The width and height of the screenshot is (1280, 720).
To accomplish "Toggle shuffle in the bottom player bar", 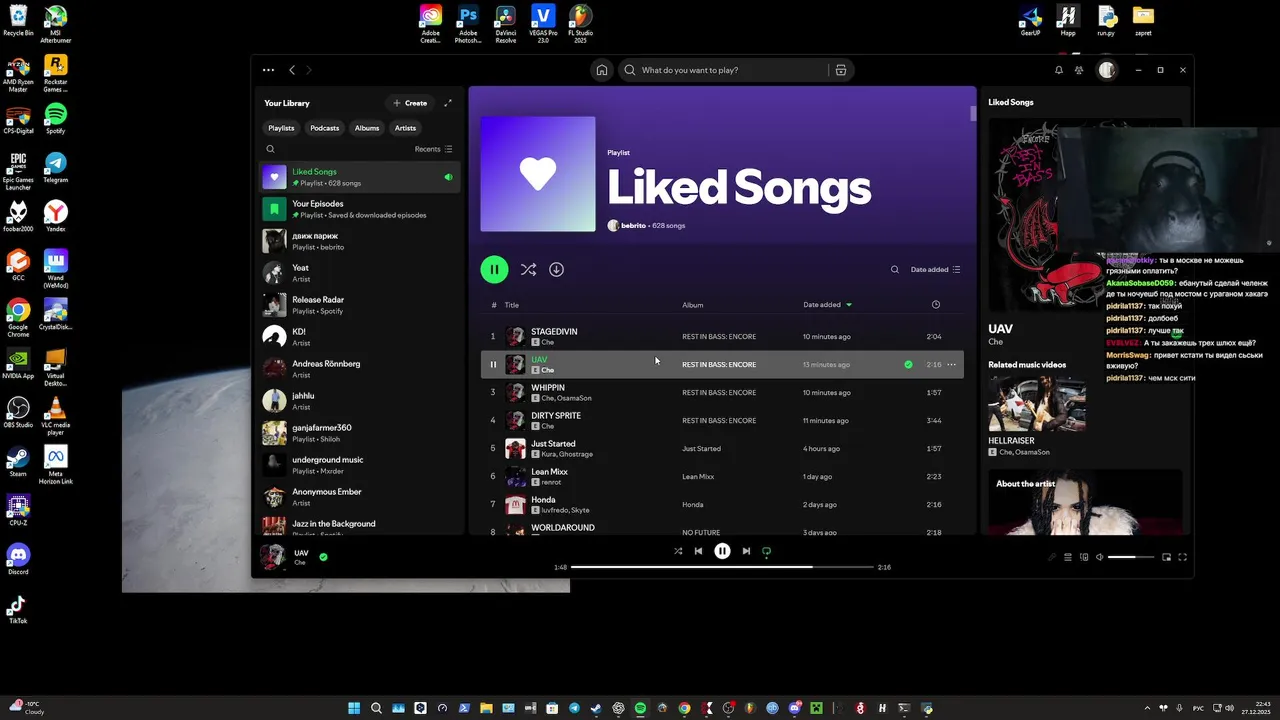I will click(678, 551).
